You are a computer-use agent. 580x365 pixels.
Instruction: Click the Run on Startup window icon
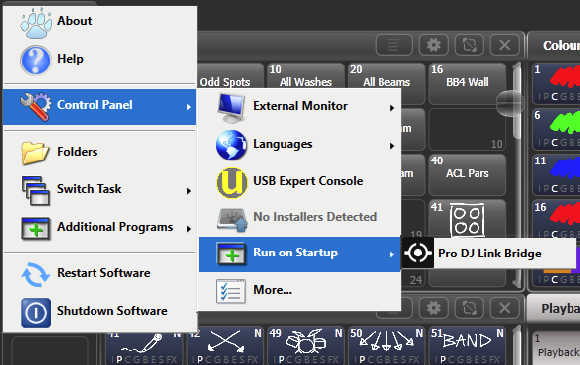[232, 254]
